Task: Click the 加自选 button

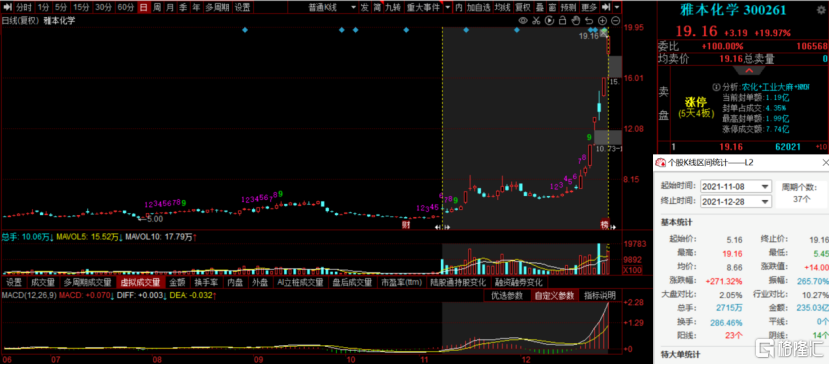Action: [478, 7]
